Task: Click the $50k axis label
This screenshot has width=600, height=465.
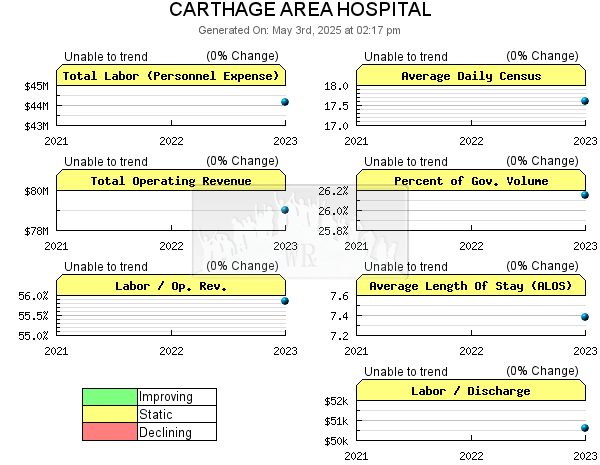Action: (336, 441)
